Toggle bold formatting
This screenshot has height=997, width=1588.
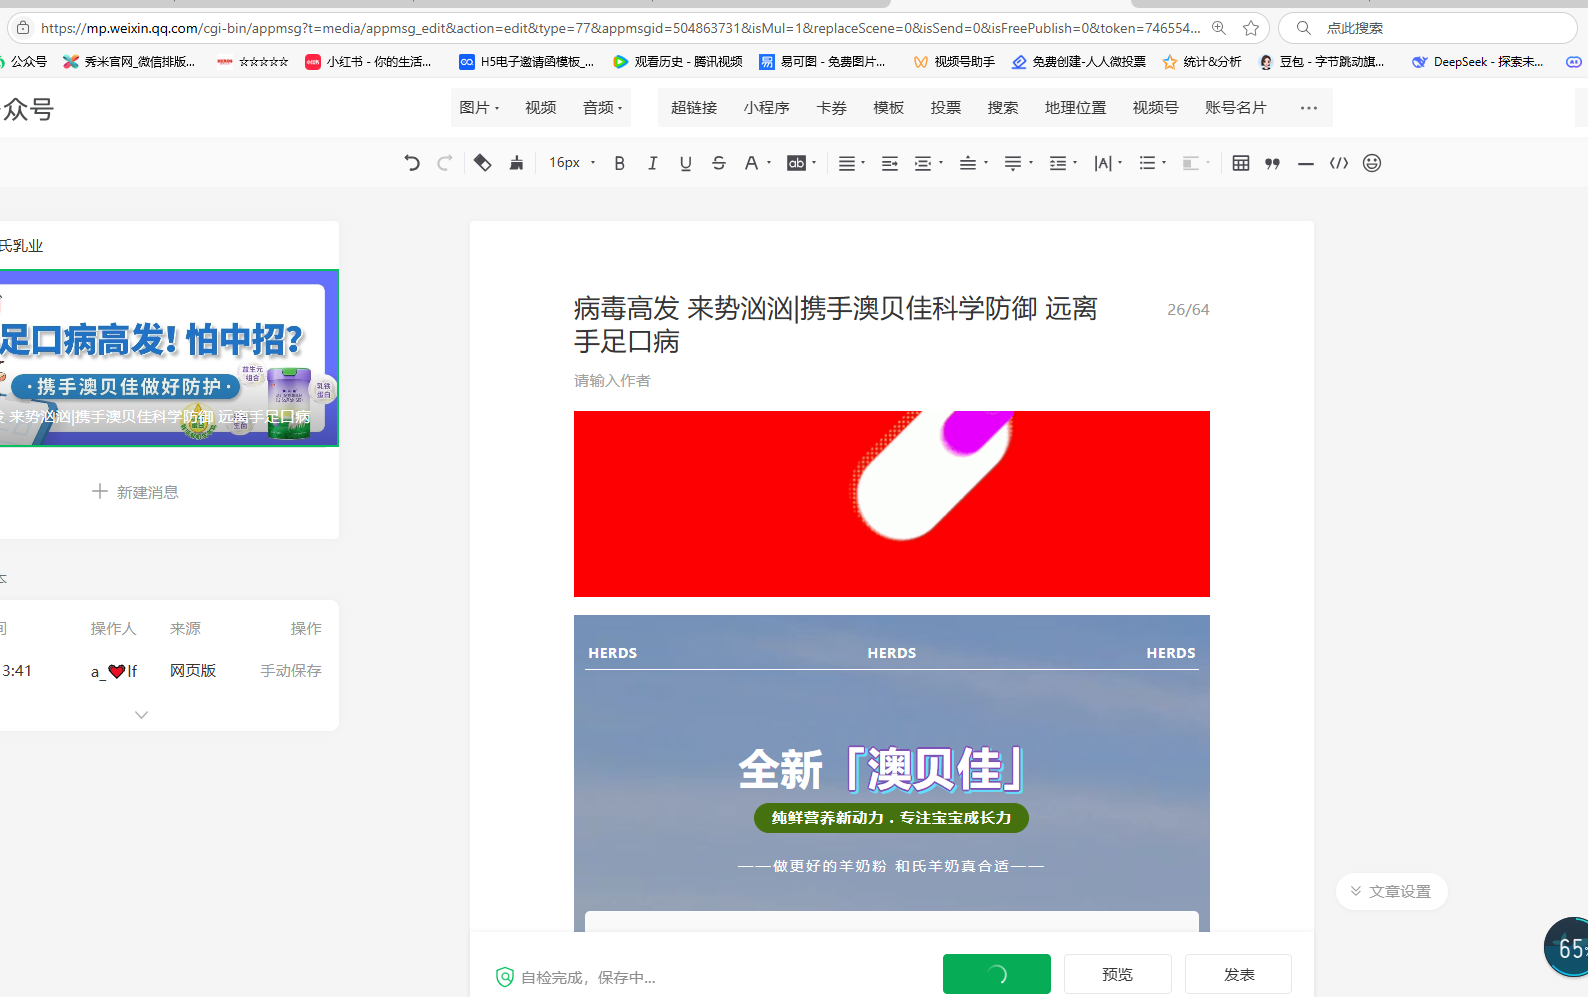[620, 163]
